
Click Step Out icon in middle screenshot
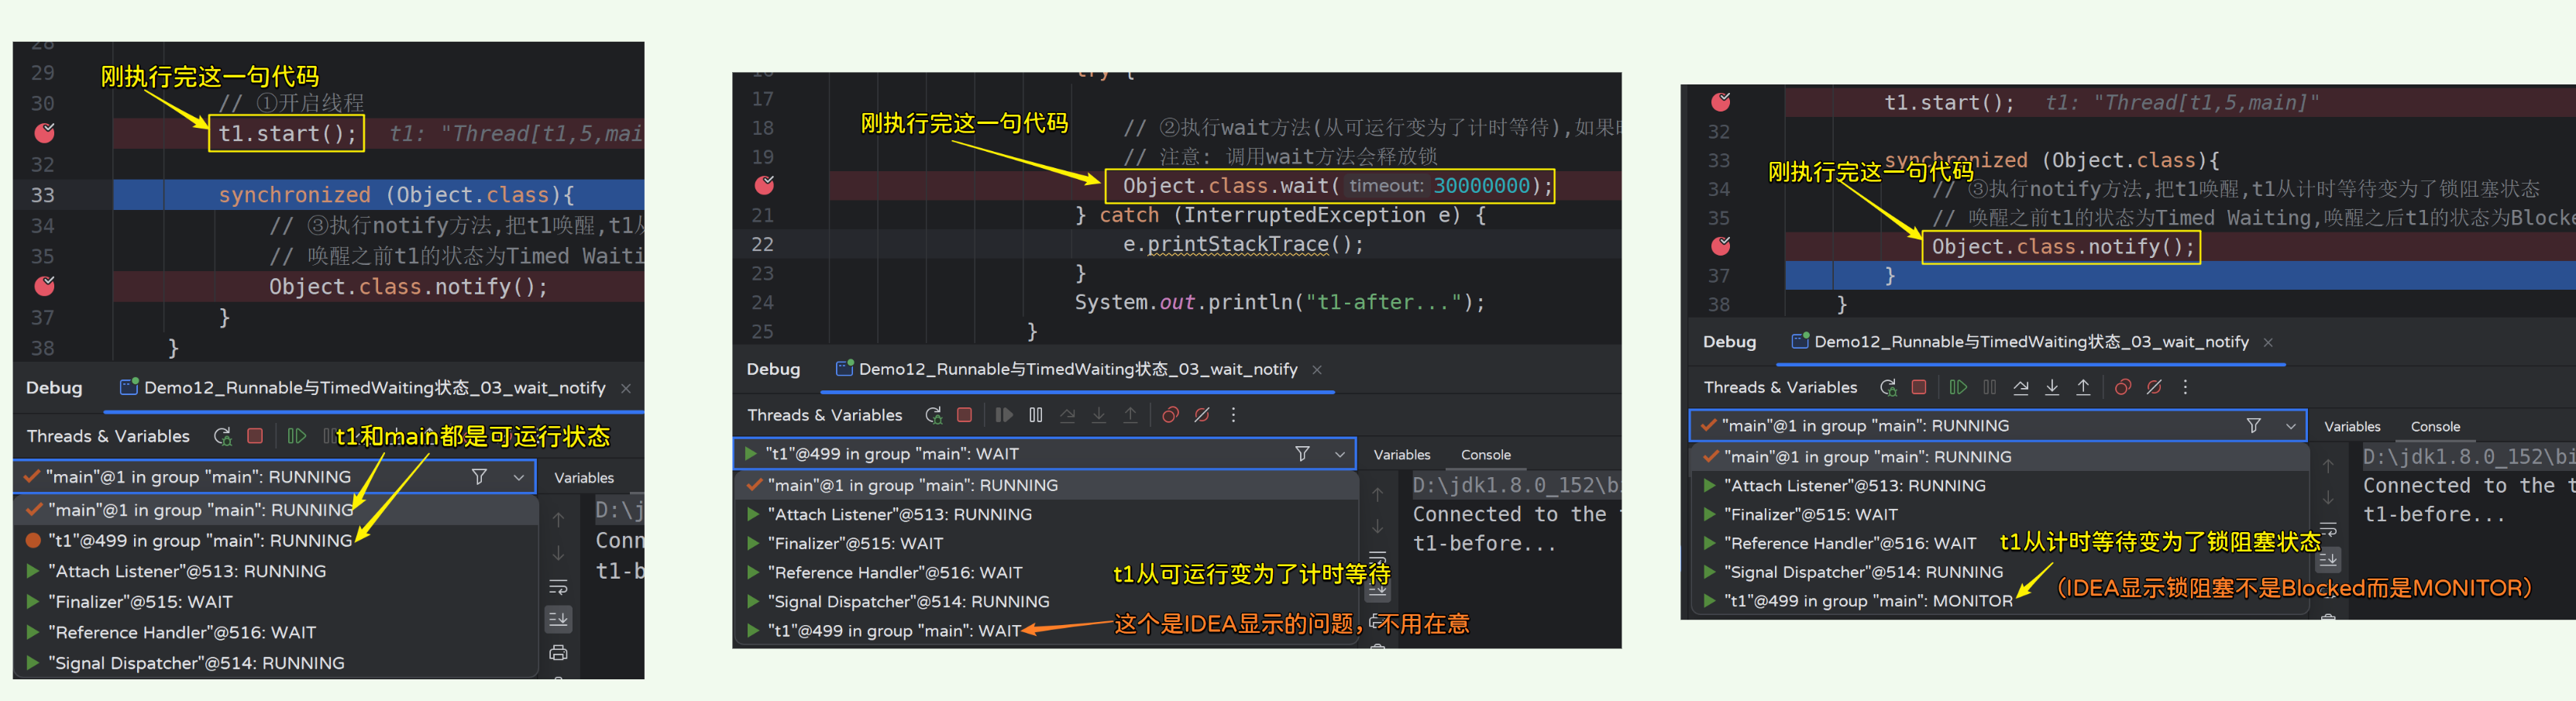click(x=1130, y=415)
